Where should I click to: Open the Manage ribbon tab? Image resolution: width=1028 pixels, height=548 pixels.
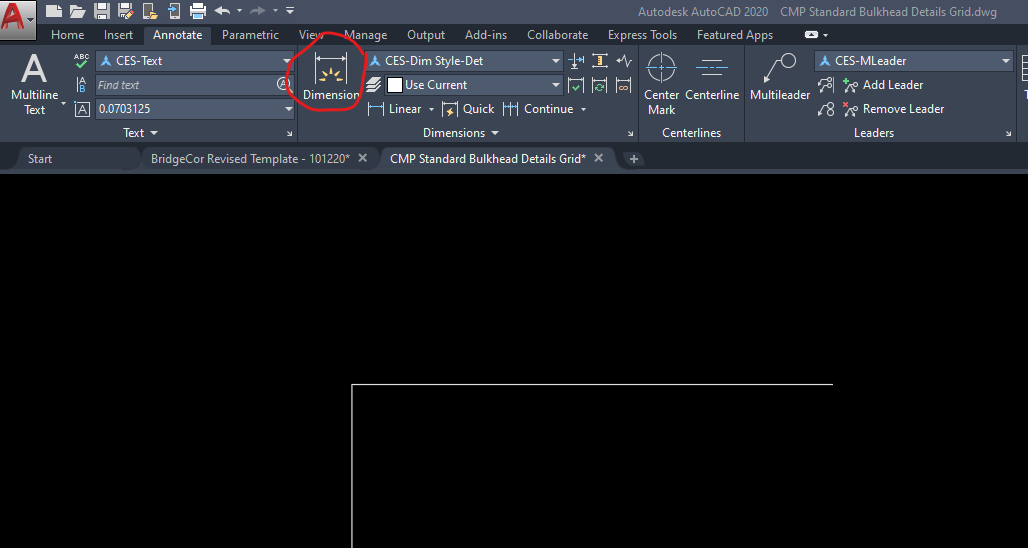pos(365,35)
